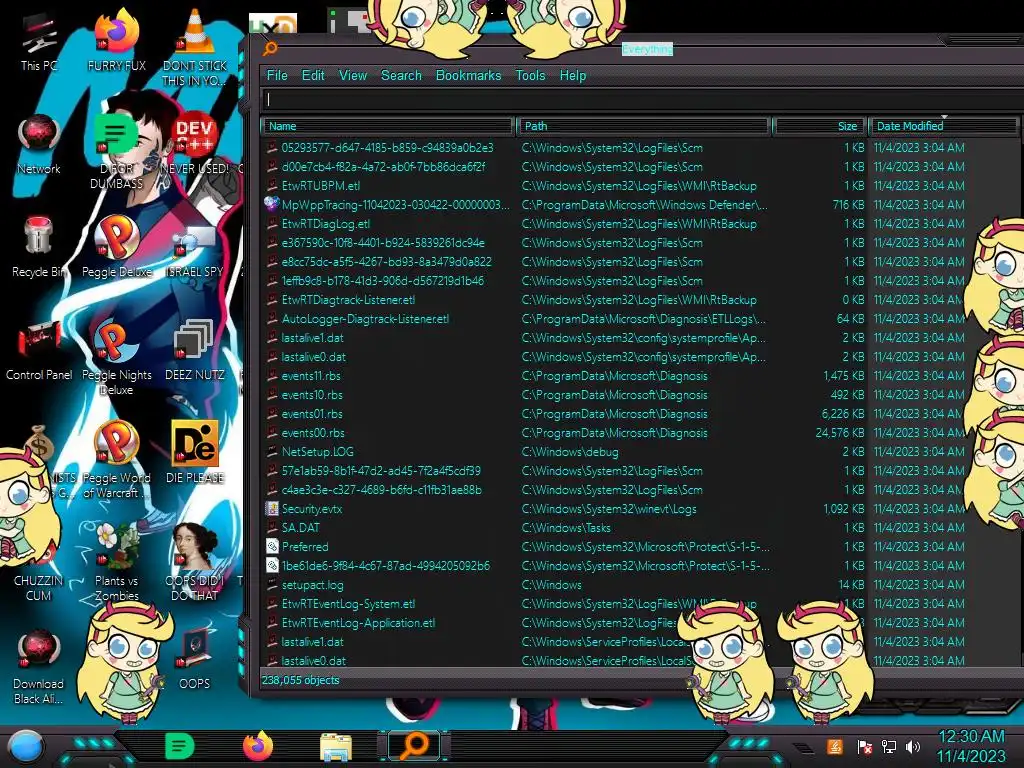The height and width of the screenshot is (768, 1024).
Task: Open Download Black Ali... desktop icon
Action: pos(39,668)
